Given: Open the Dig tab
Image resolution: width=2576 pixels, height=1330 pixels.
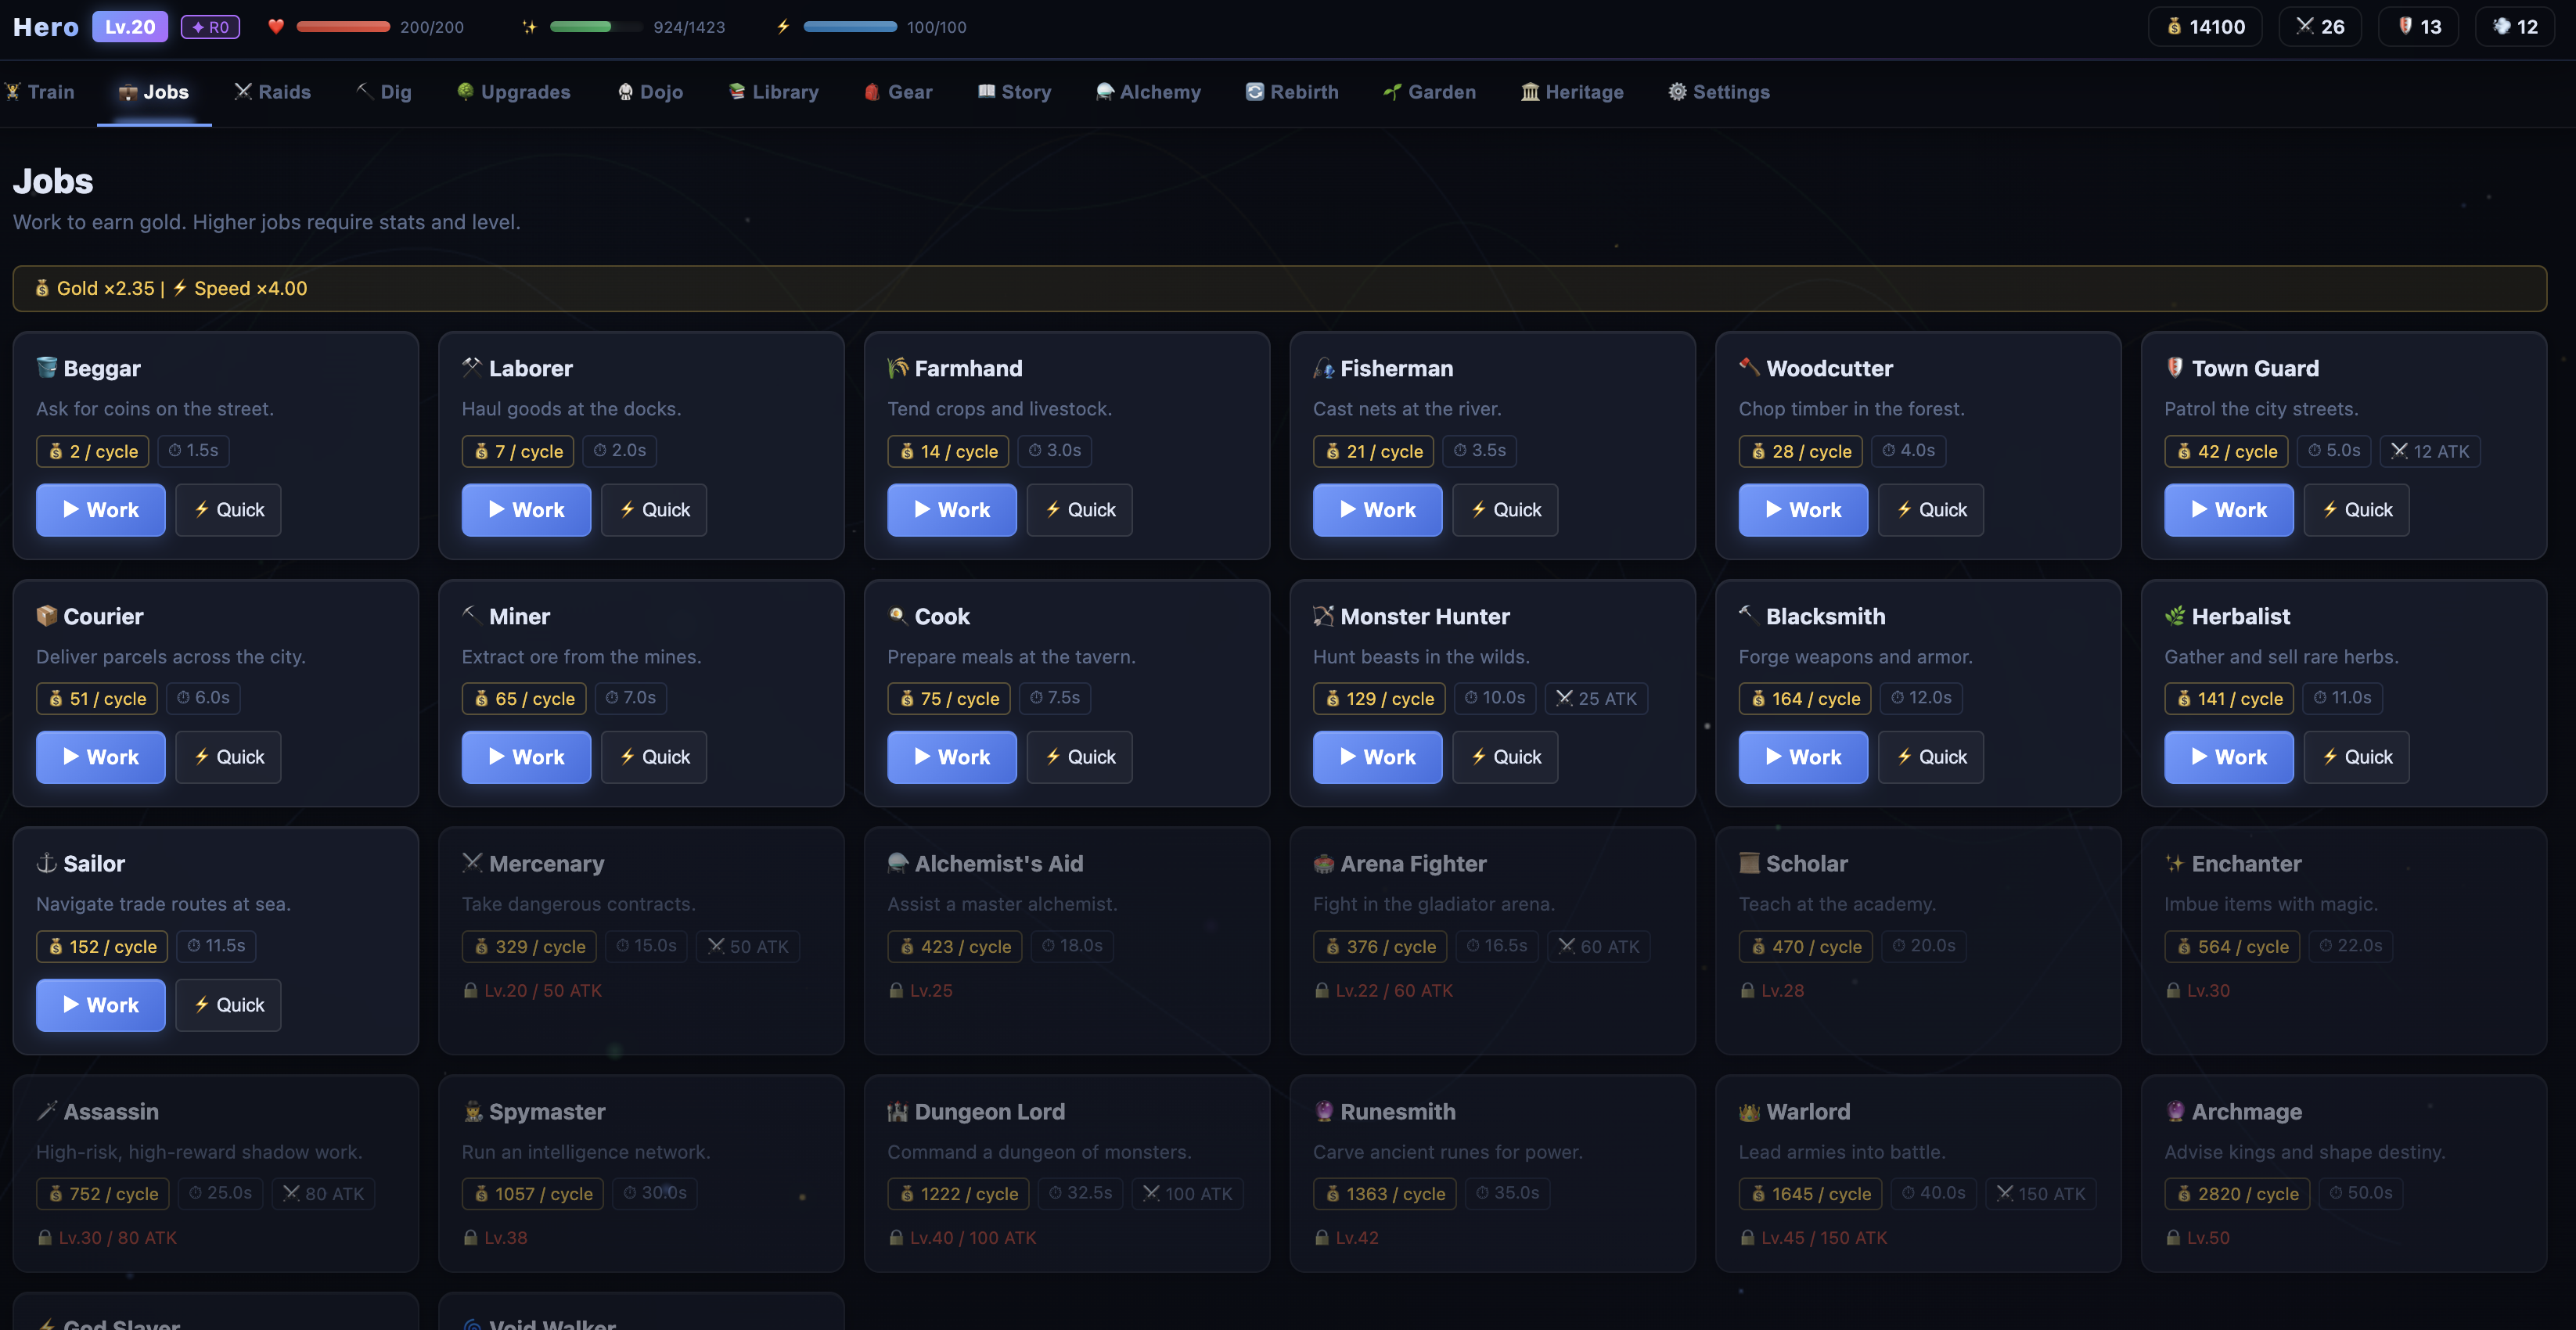Looking at the screenshot, I should coord(384,92).
